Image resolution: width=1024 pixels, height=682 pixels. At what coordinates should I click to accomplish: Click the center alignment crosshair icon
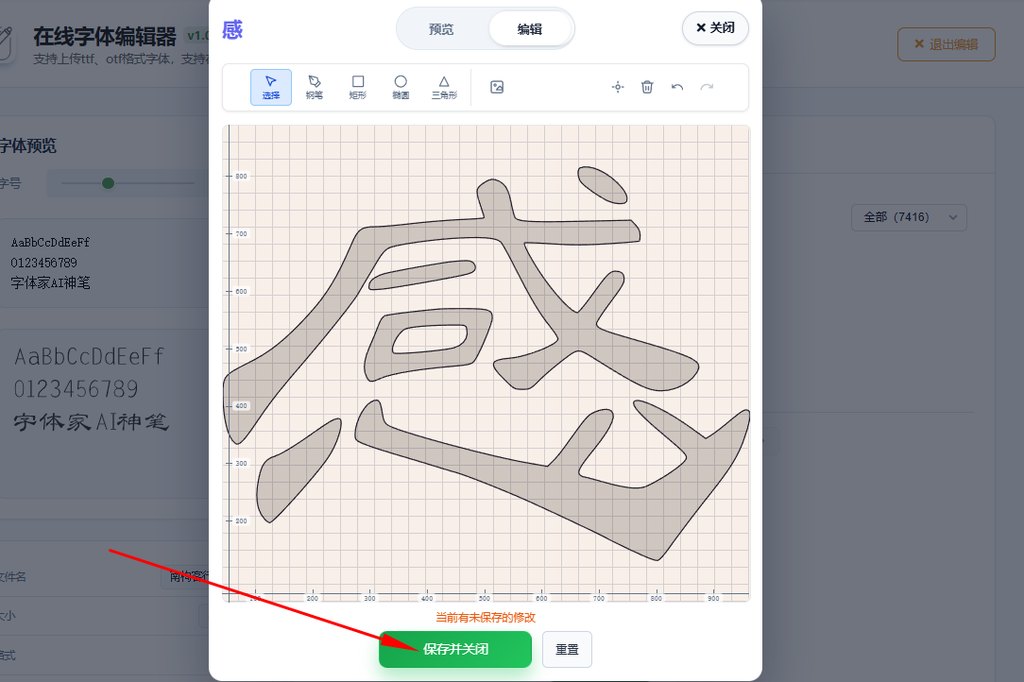[x=618, y=87]
